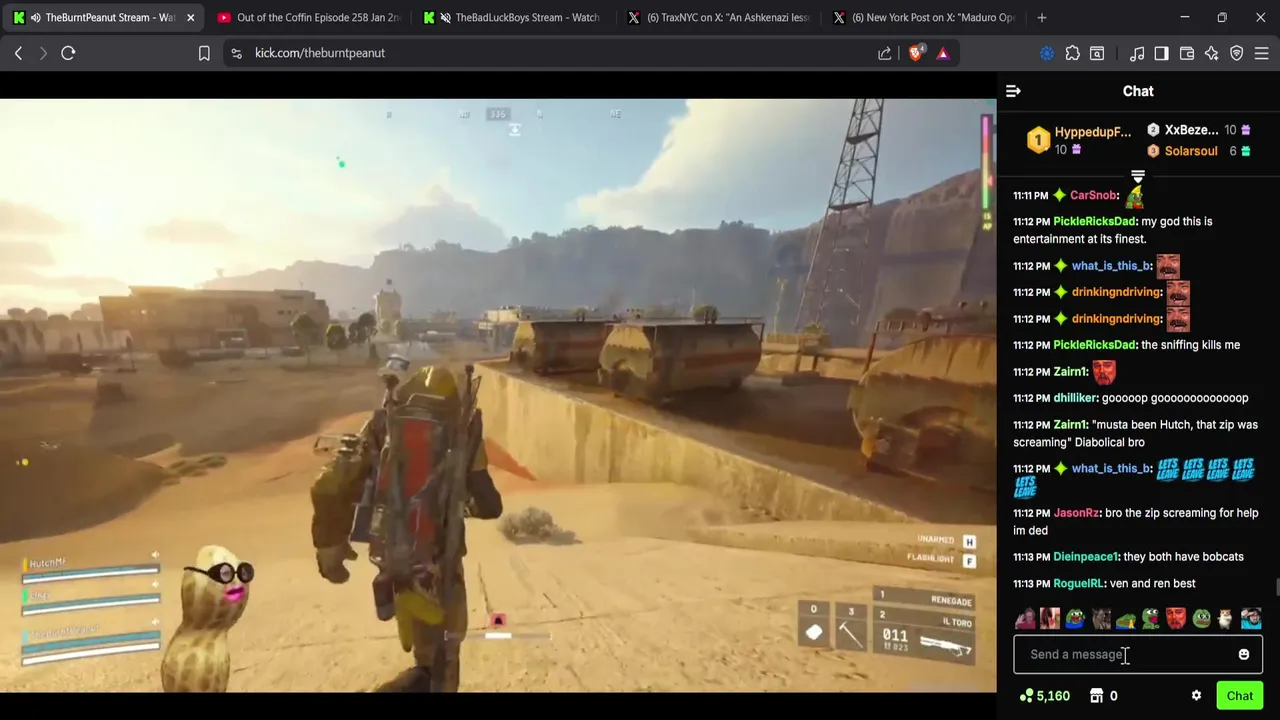Click the Chat panel heading

[x=1138, y=91]
